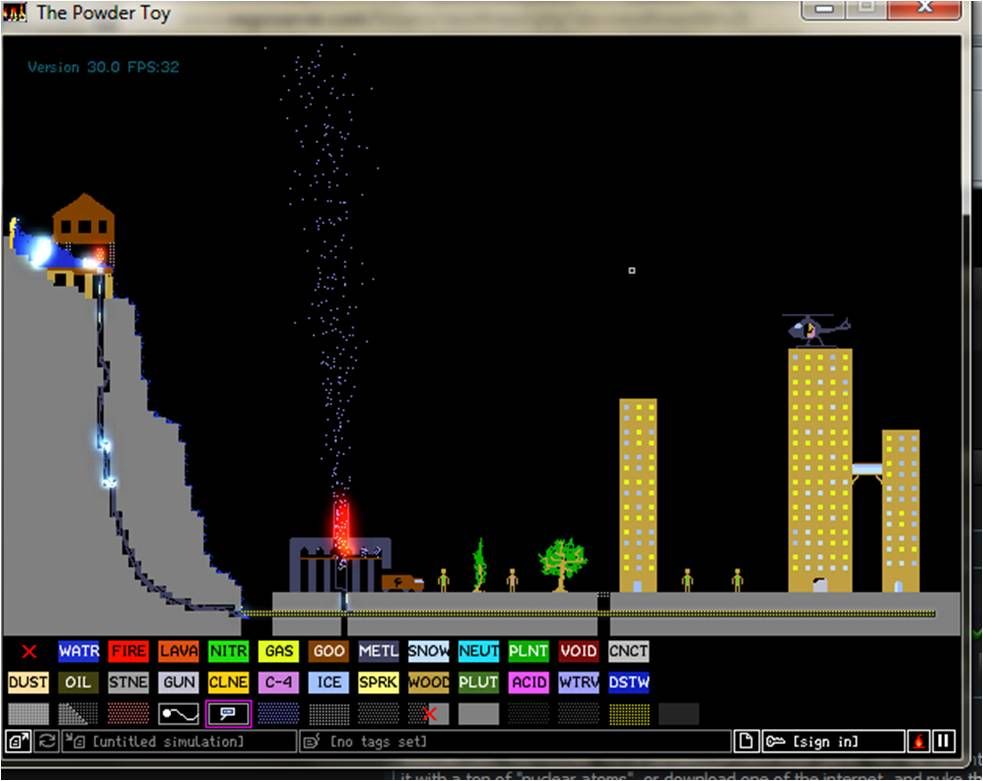Click the reload simulation arrows icon
983x781 pixels.
46,742
